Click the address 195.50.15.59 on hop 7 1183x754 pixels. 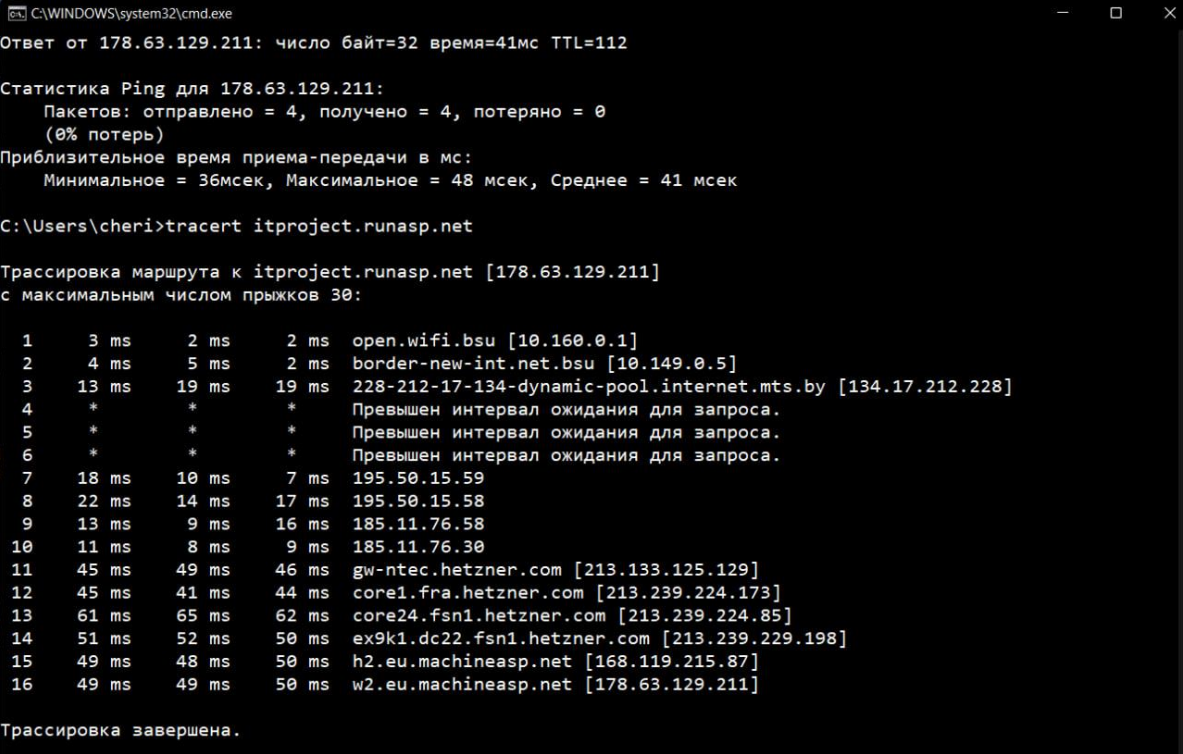point(418,479)
